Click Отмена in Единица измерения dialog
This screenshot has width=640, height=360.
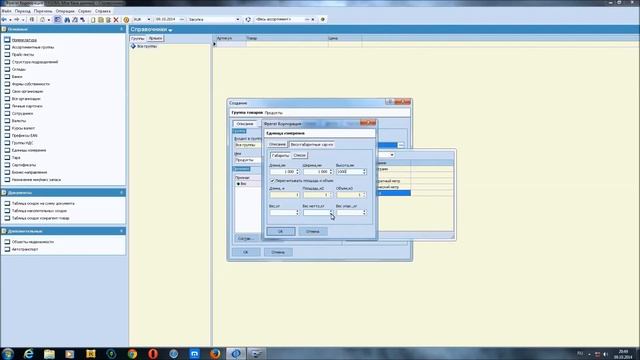313,231
